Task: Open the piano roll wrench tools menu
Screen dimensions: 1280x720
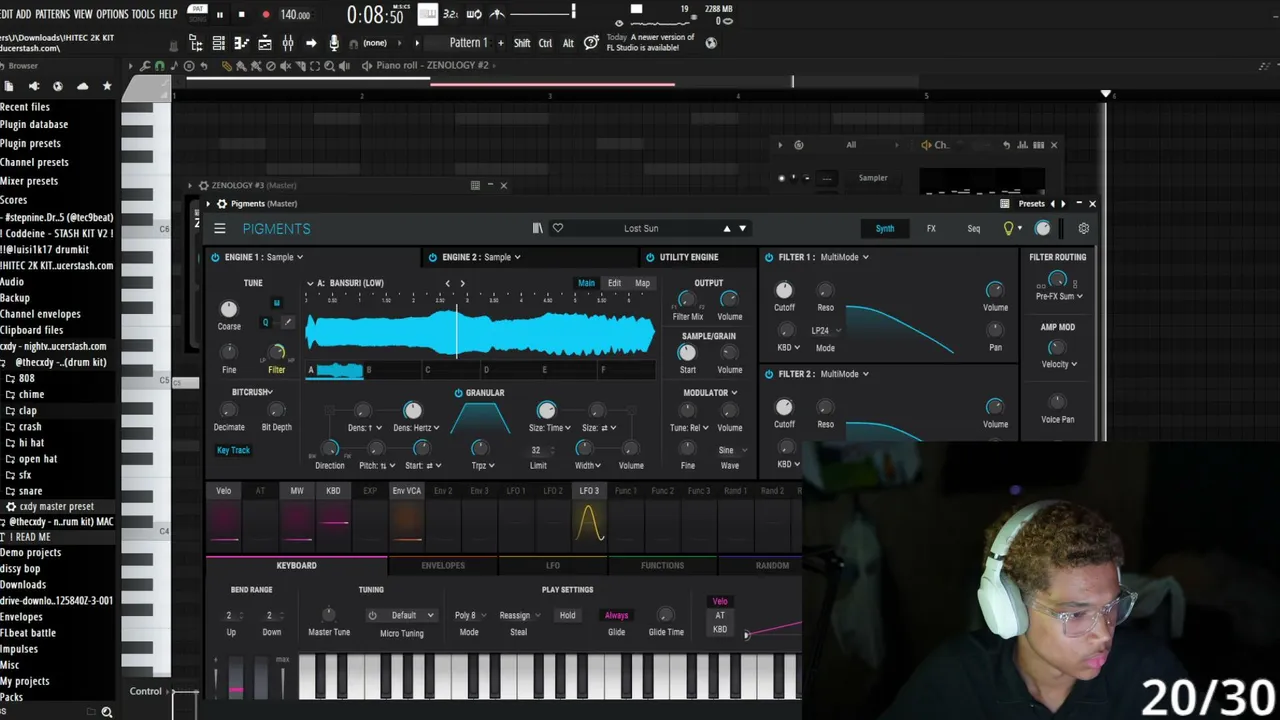Action: tap(145, 66)
